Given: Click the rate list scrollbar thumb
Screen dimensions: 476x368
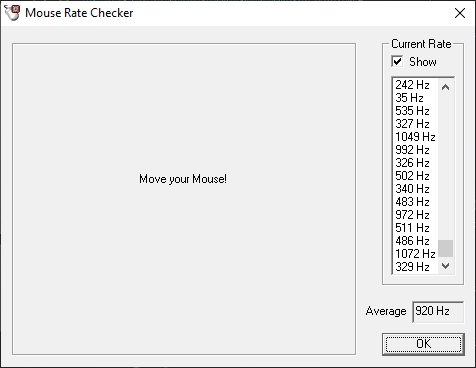Looking at the screenshot, I should pyautogui.click(x=446, y=248).
